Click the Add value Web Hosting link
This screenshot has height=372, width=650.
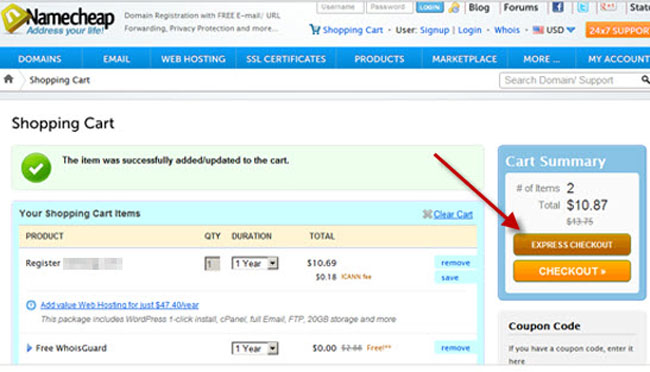click(119, 305)
